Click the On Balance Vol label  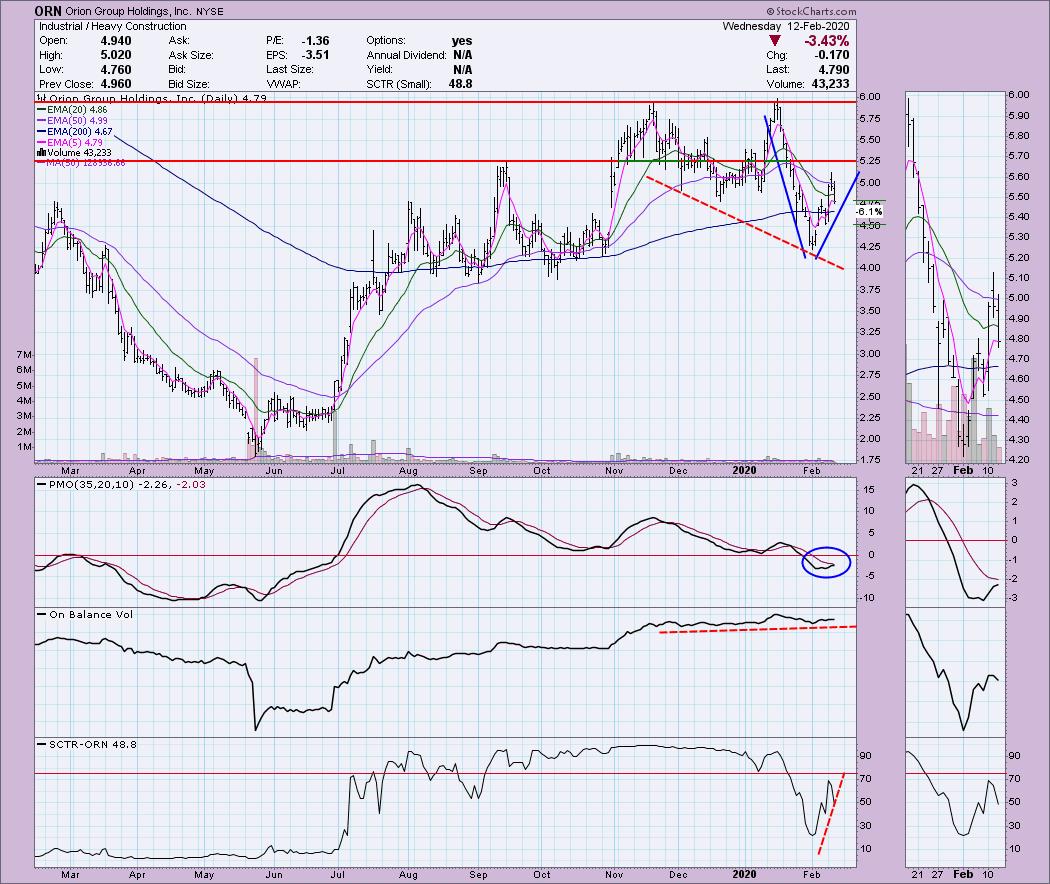86,614
